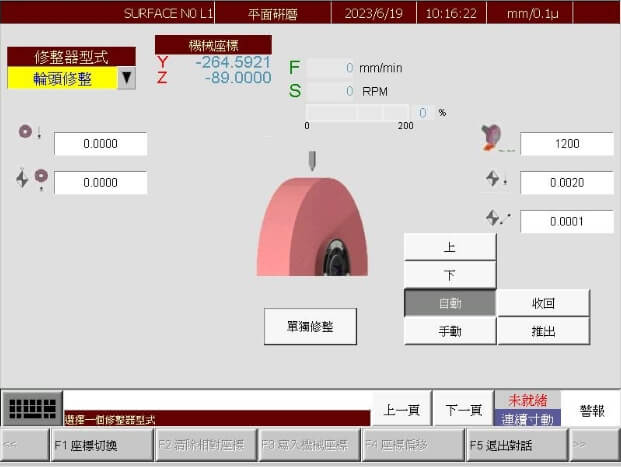Click the dress amount icon beside 0.0020

pos(496,179)
